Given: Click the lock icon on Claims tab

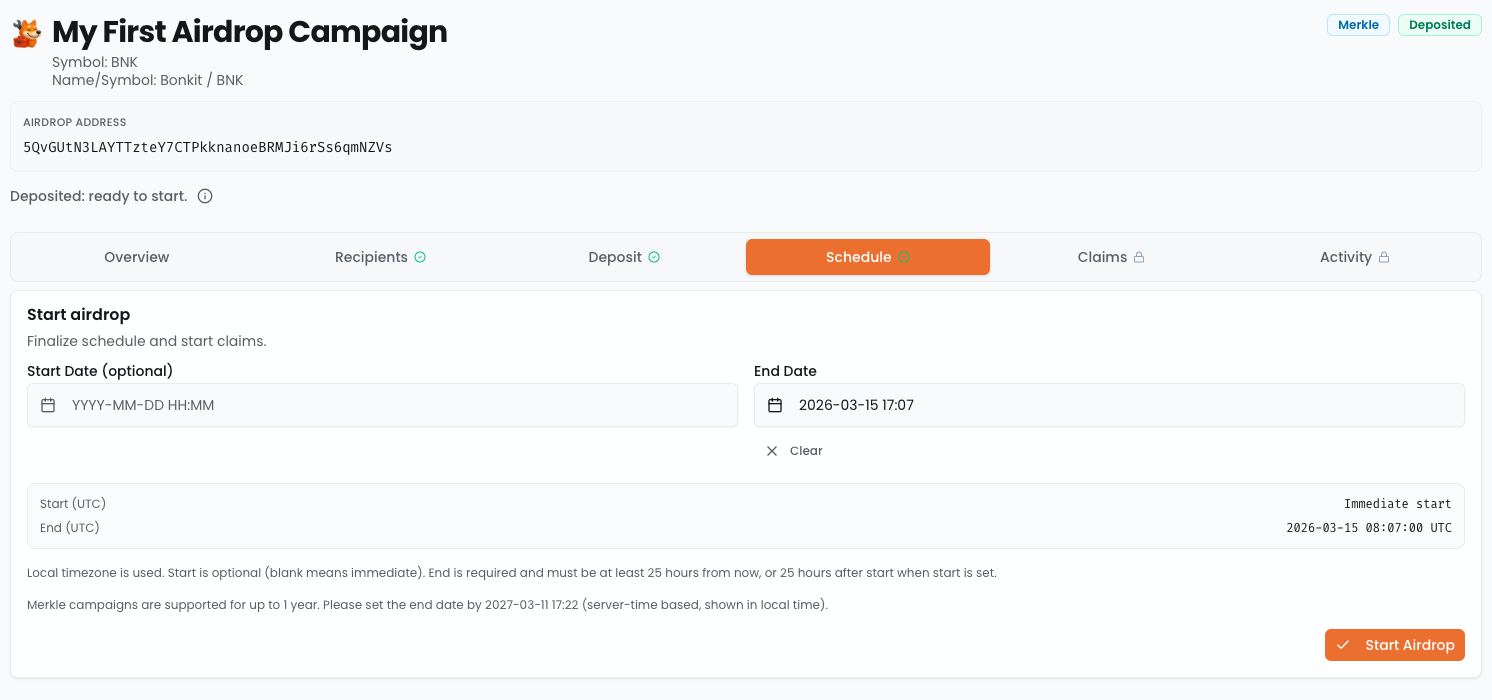Looking at the screenshot, I should 1139,257.
